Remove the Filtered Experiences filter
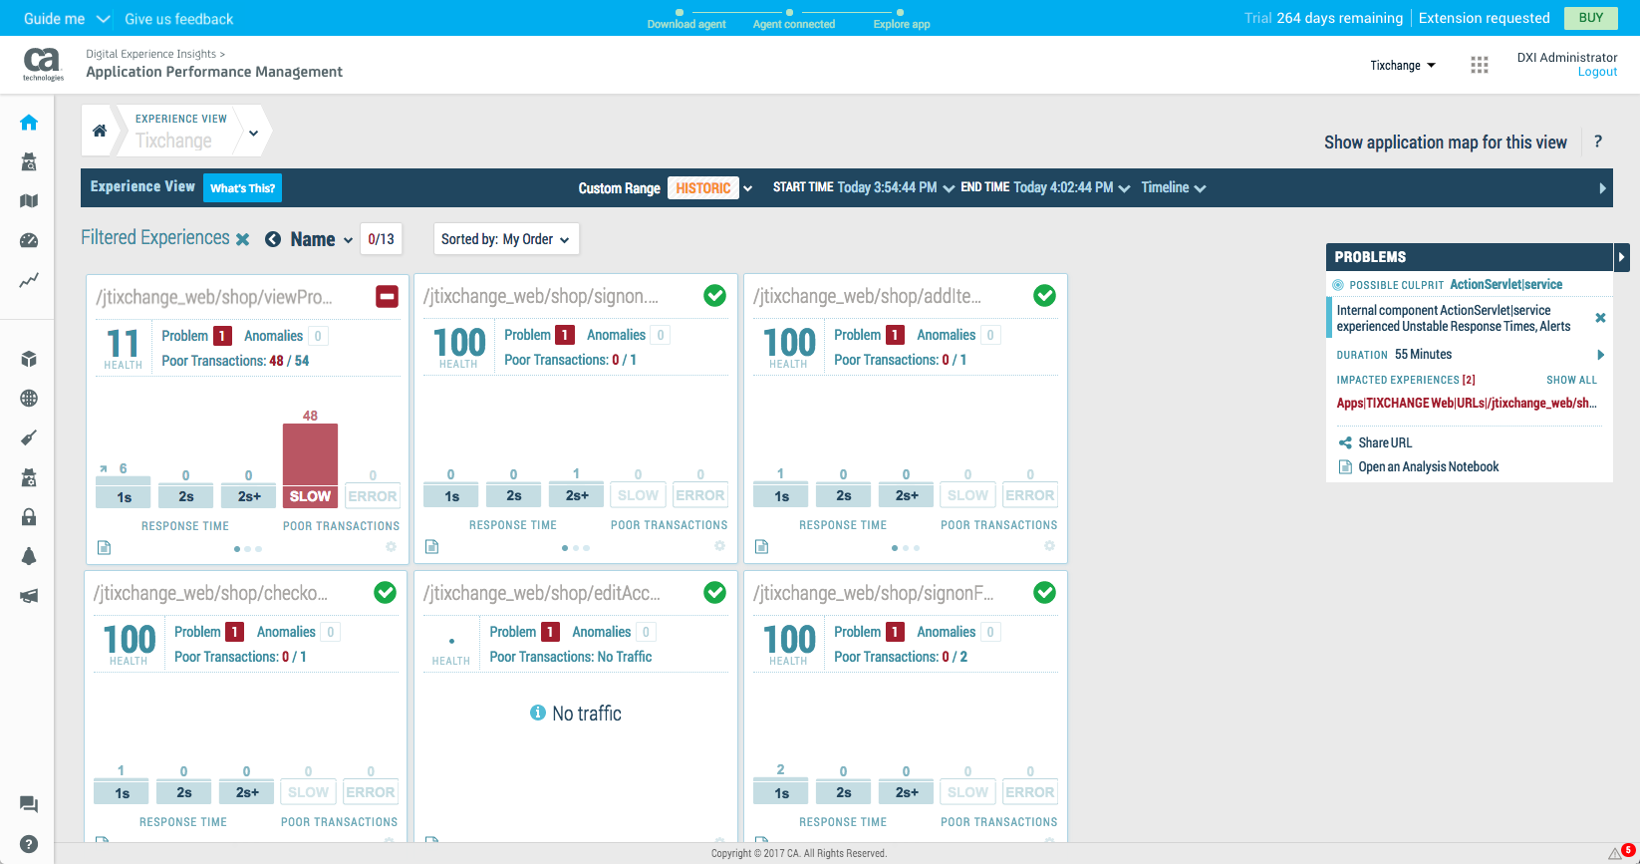The height and width of the screenshot is (864, 1640). tap(243, 239)
